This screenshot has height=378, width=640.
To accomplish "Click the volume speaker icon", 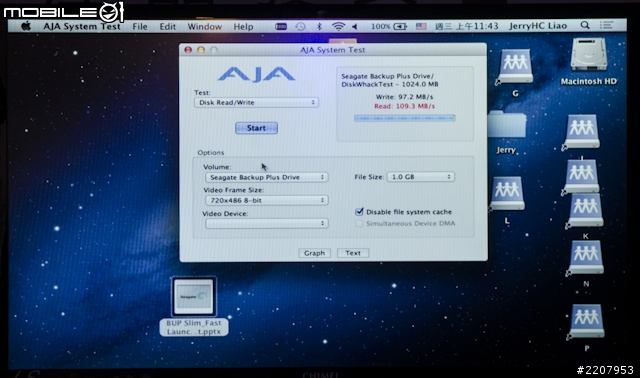I will coord(355,27).
